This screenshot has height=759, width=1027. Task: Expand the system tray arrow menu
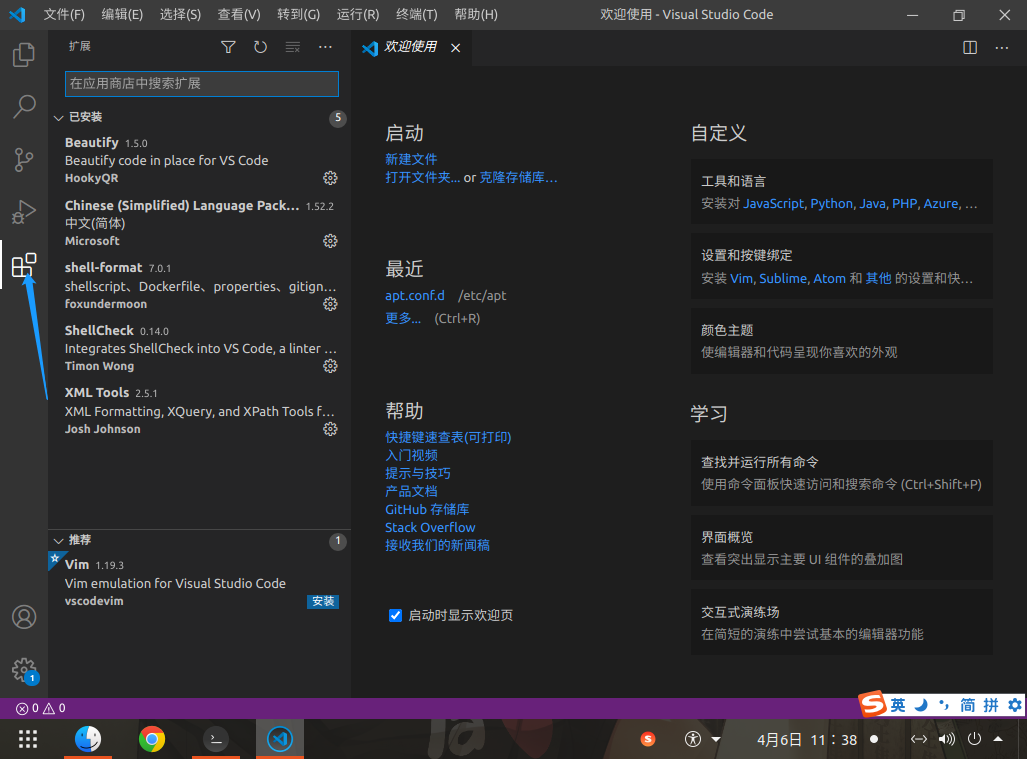[998, 739]
